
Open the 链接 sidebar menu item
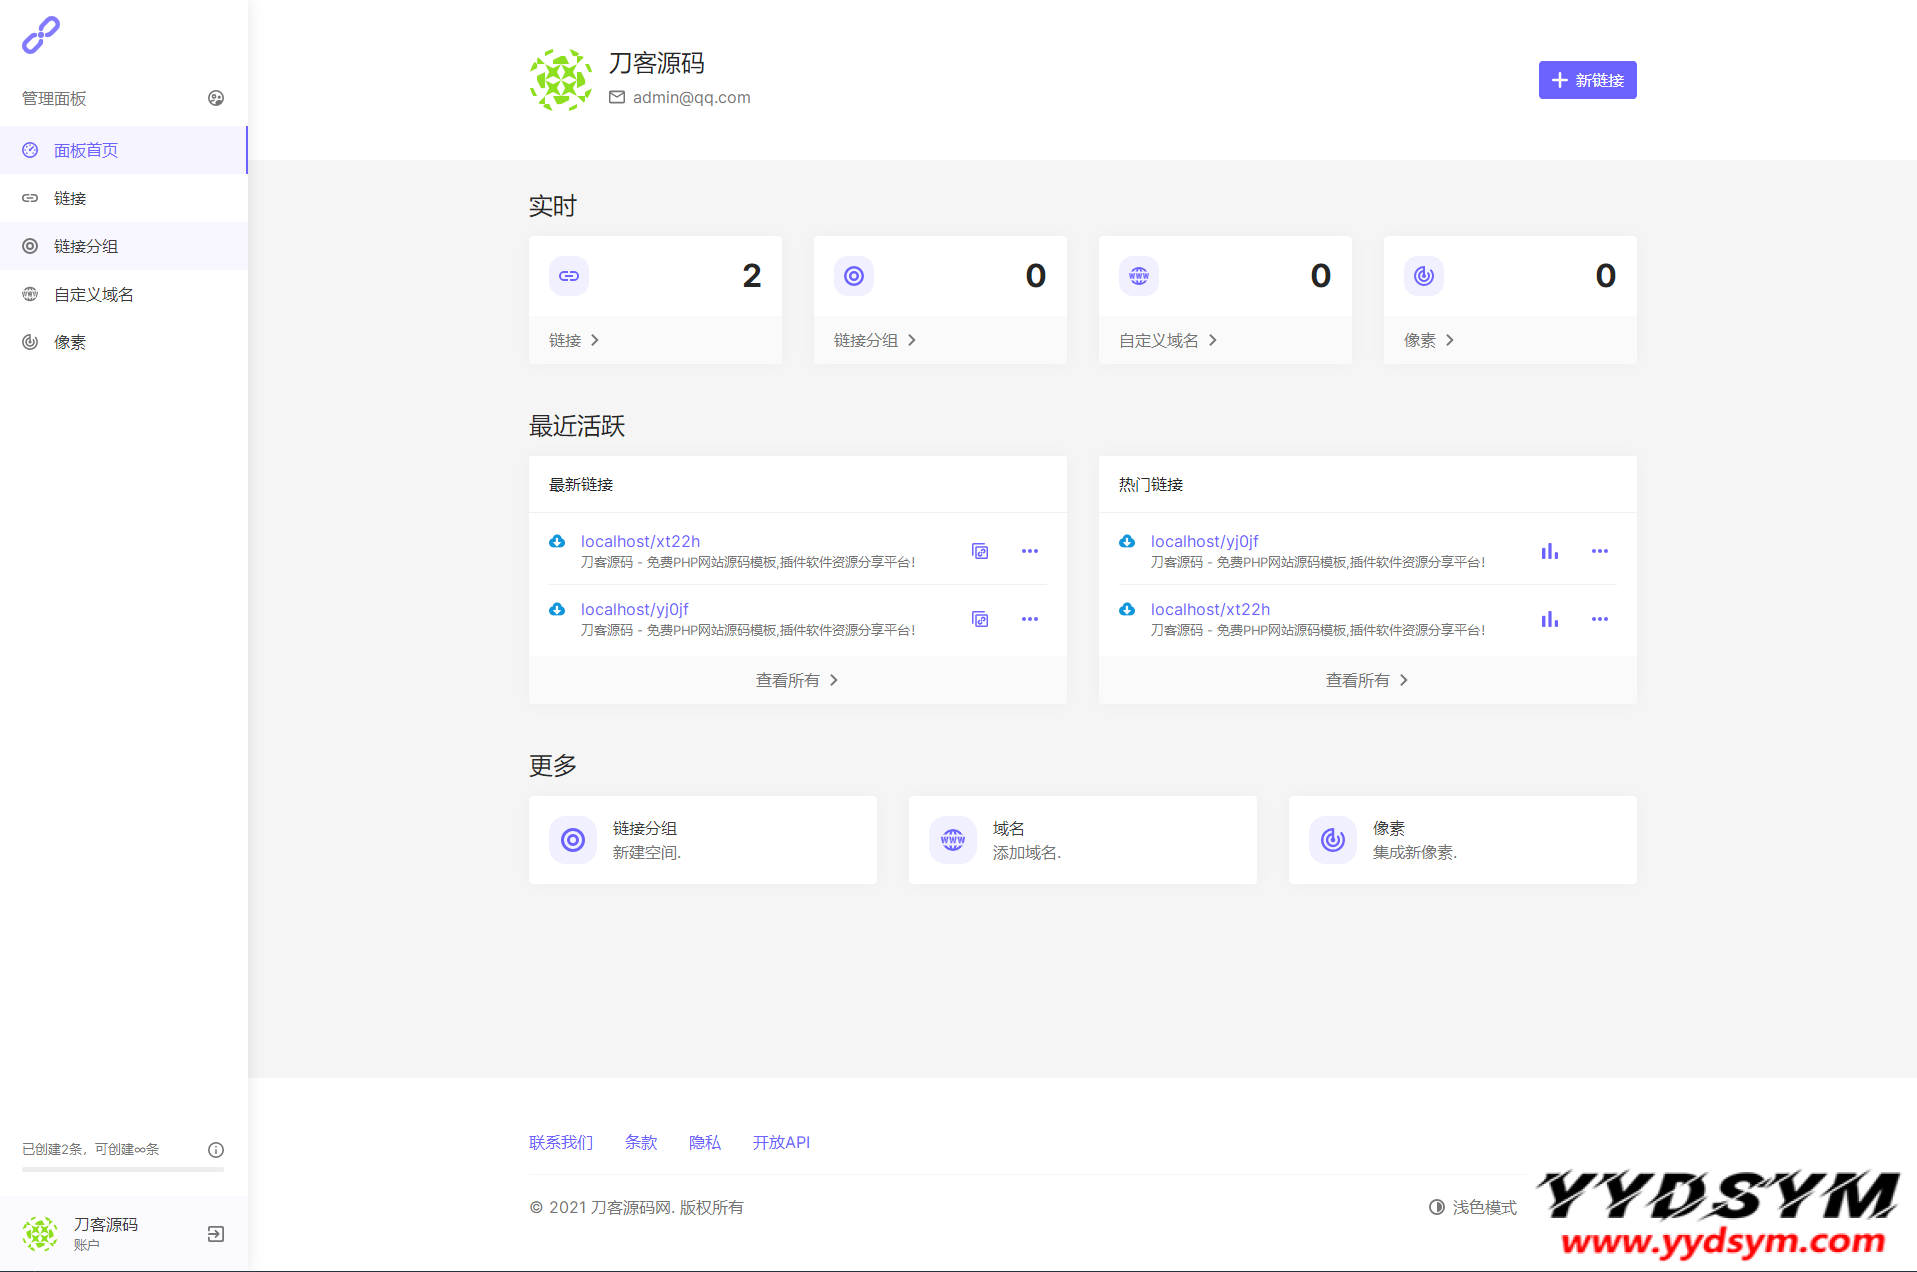pos(70,198)
